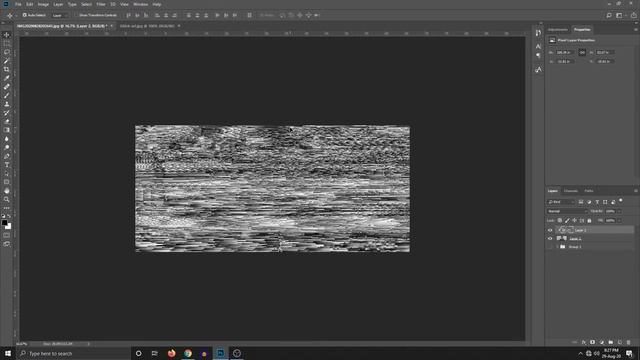Open the workspace switcher dropdown
This screenshot has width=640, height=360.
tap(619, 15)
